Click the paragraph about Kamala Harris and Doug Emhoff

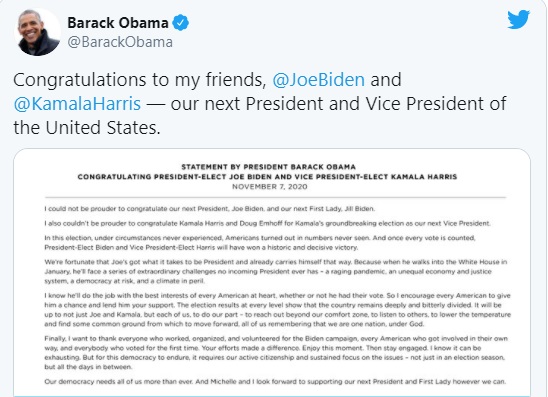[x=267, y=223]
